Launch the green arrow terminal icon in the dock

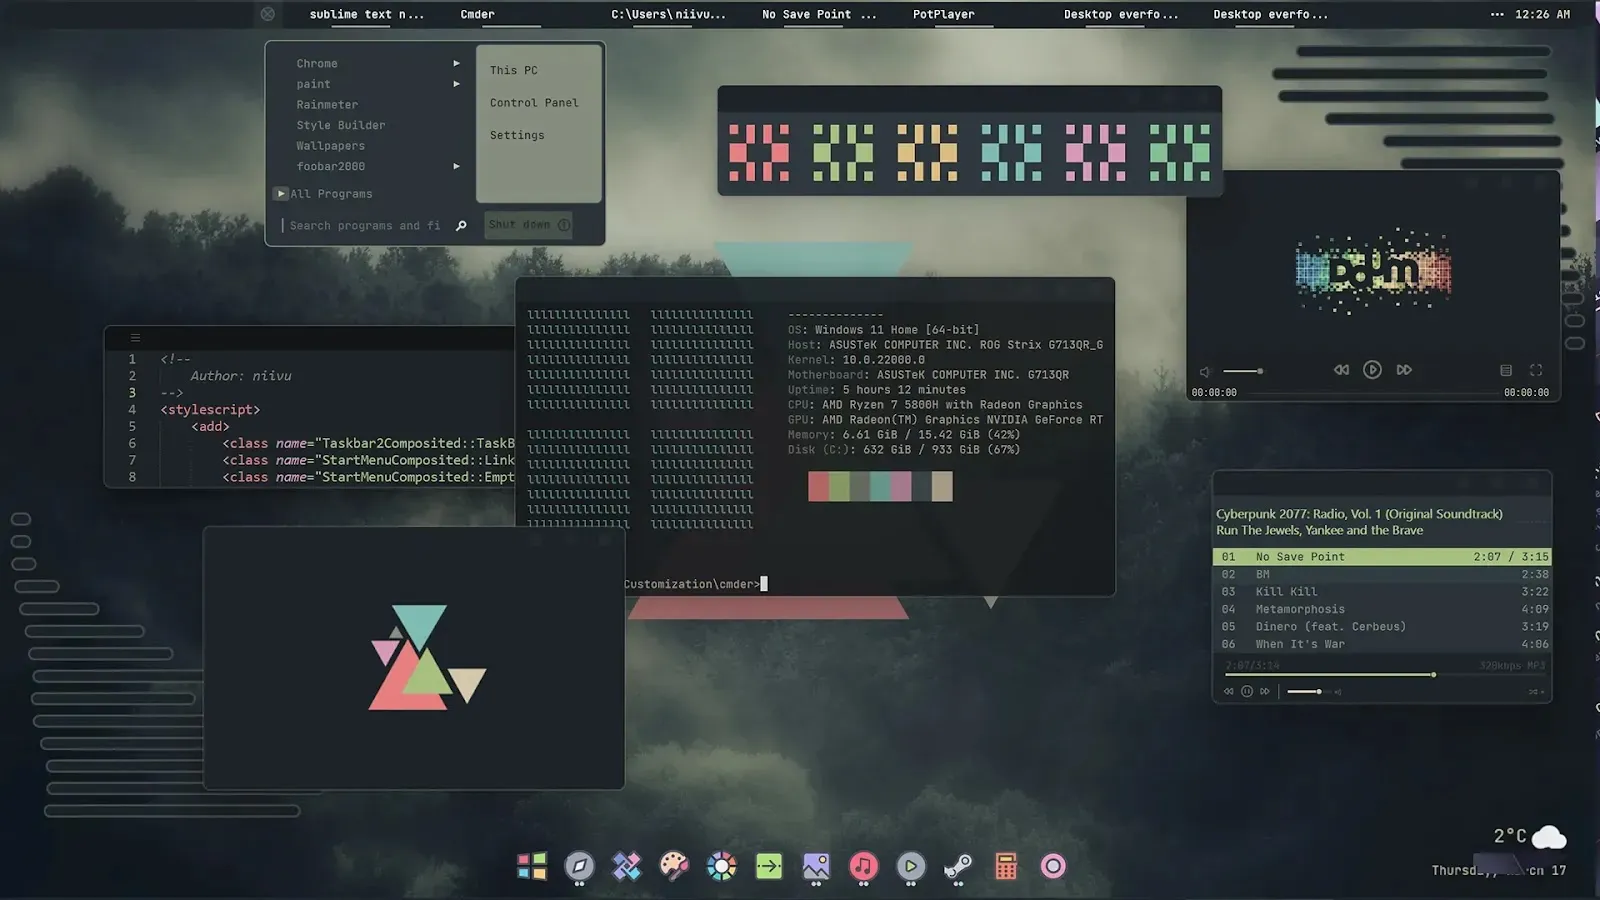pos(769,866)
